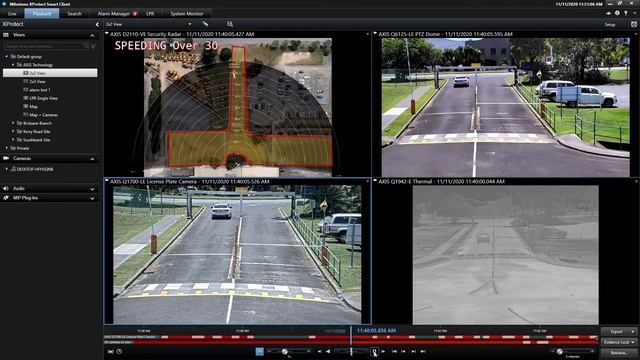This screenshot has width=640, height=360.
Task: Click the MIP Plug-ins icon
Action: click(6, 198)
